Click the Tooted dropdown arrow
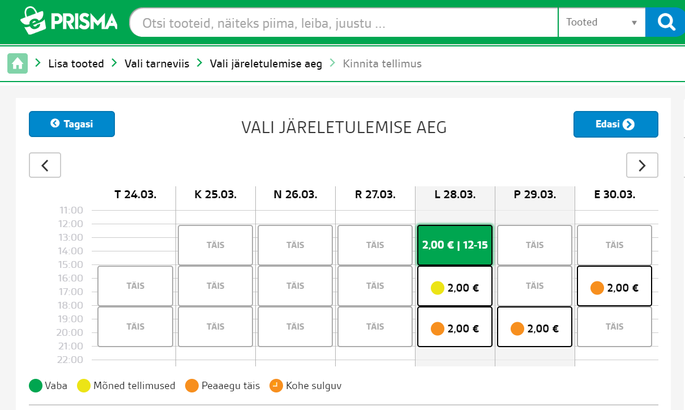The width and height of the screenshot is (685, 410). click(634, 23)
